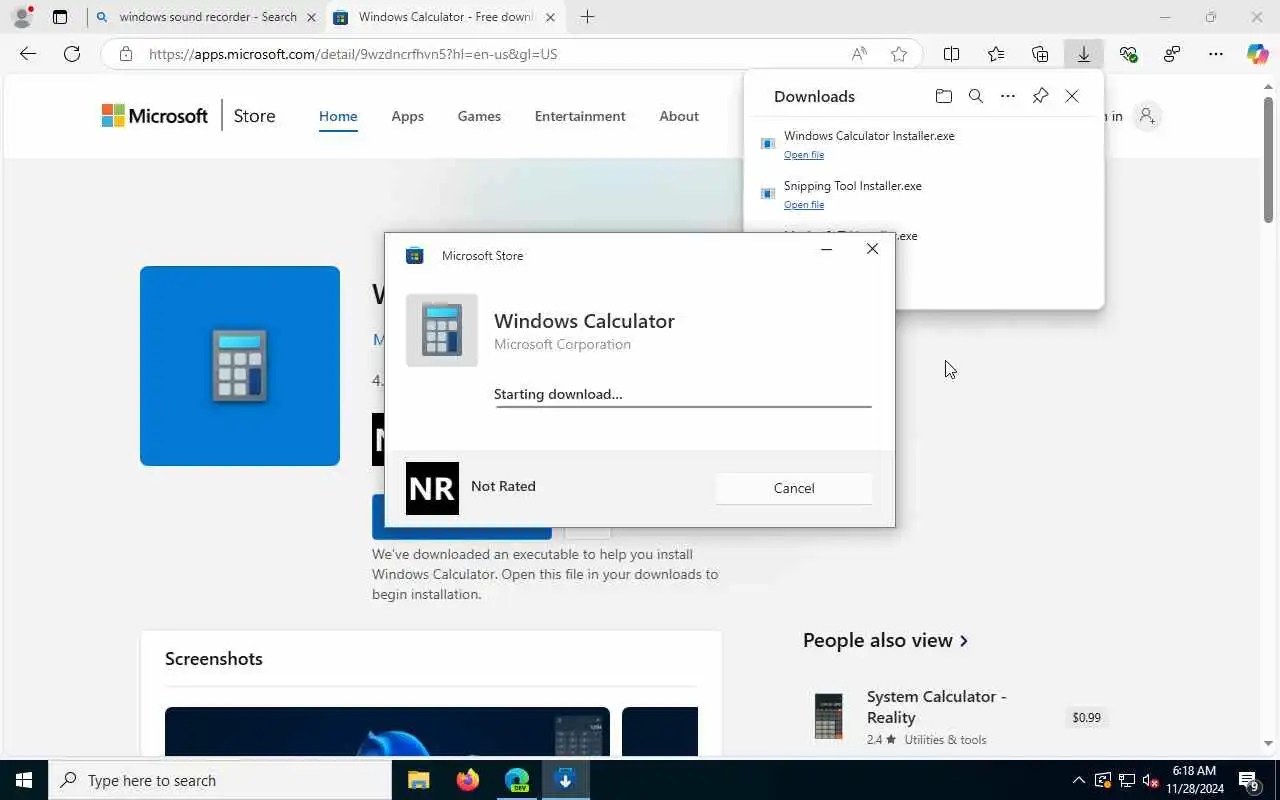This screenshot has width=1280, height=800.
Task: Refresh the current page
Action: (72, 54)
